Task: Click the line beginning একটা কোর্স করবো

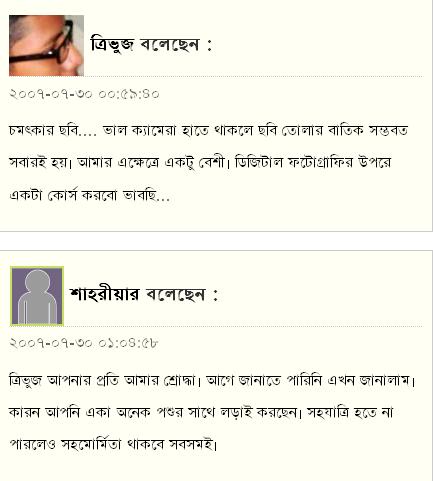Action: point(89,195)
